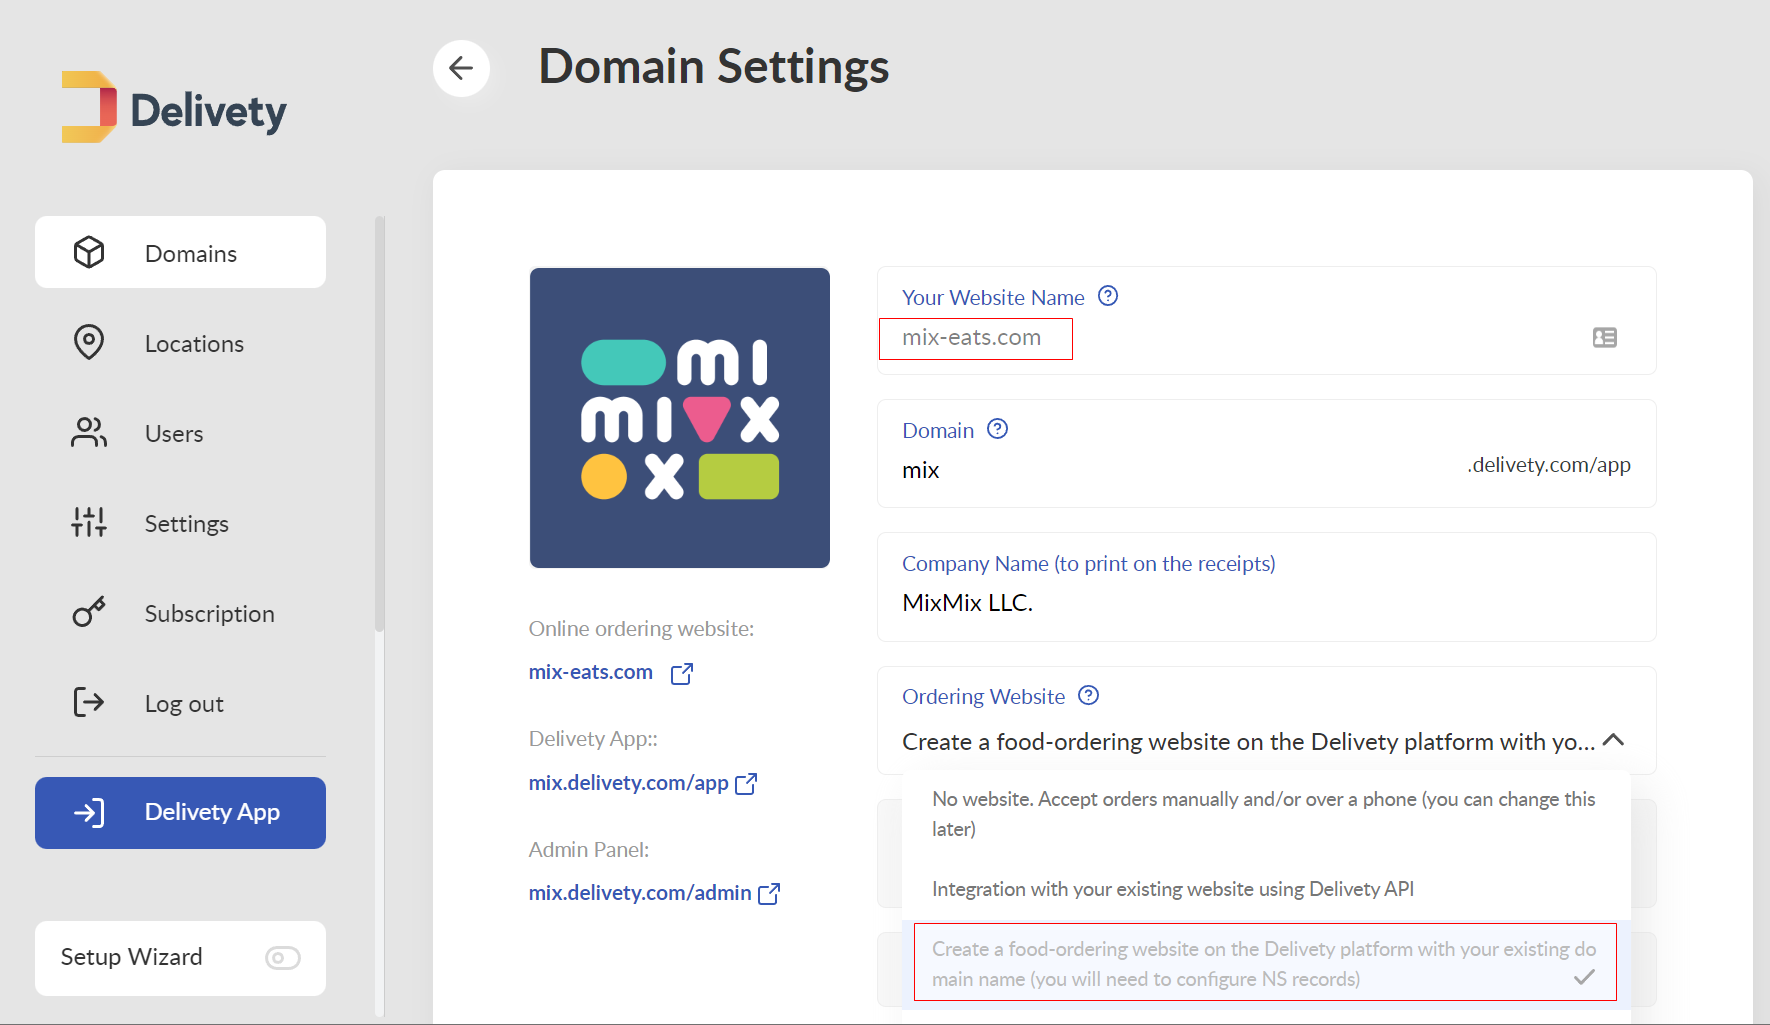Open the Settings menu item

(x=180, y=523)
